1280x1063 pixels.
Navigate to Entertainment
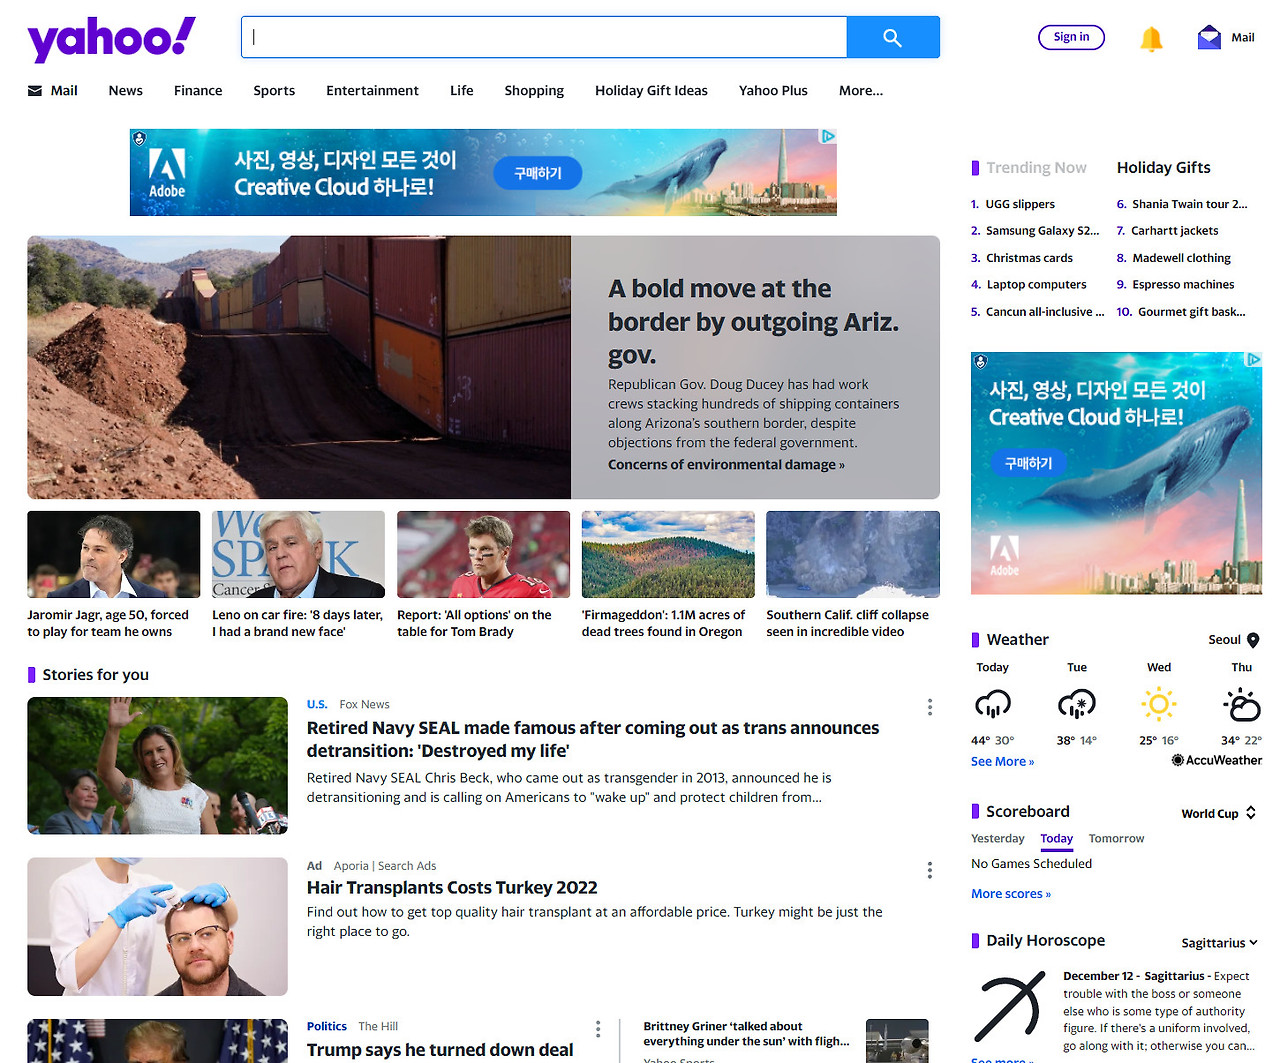pyautogui.click(x=372, y=90)
